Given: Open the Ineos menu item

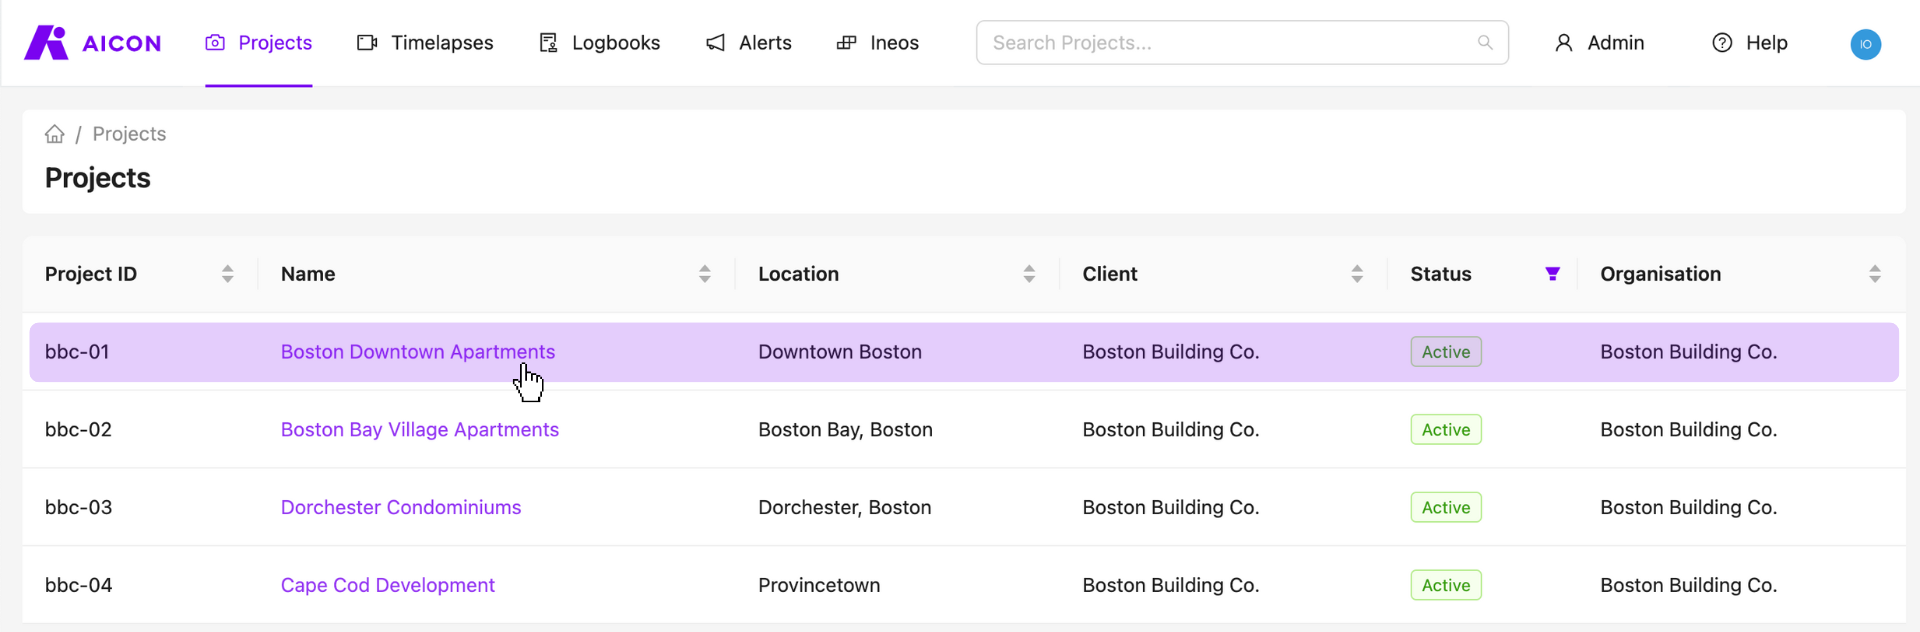Looking at the screenshot, I should pyautogui.click(x=877, y=43).
